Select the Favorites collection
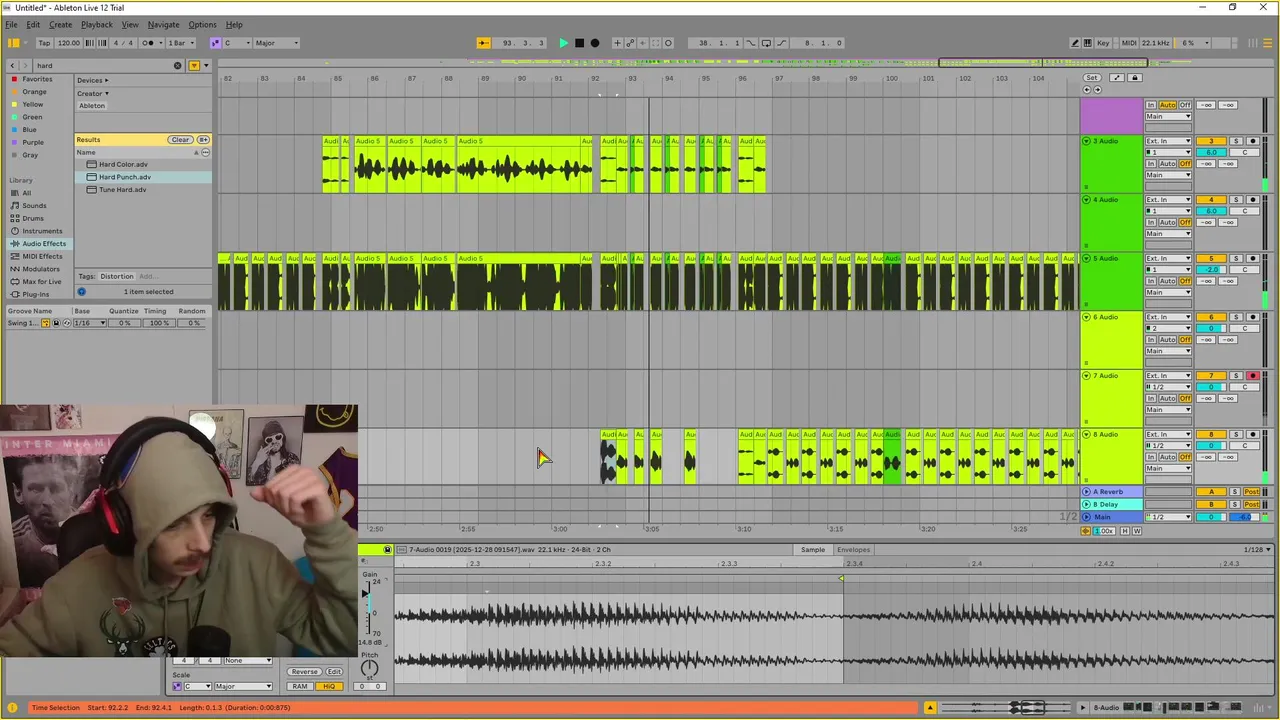Viewport: 1280px width, 720px height. tap(37, 79)
